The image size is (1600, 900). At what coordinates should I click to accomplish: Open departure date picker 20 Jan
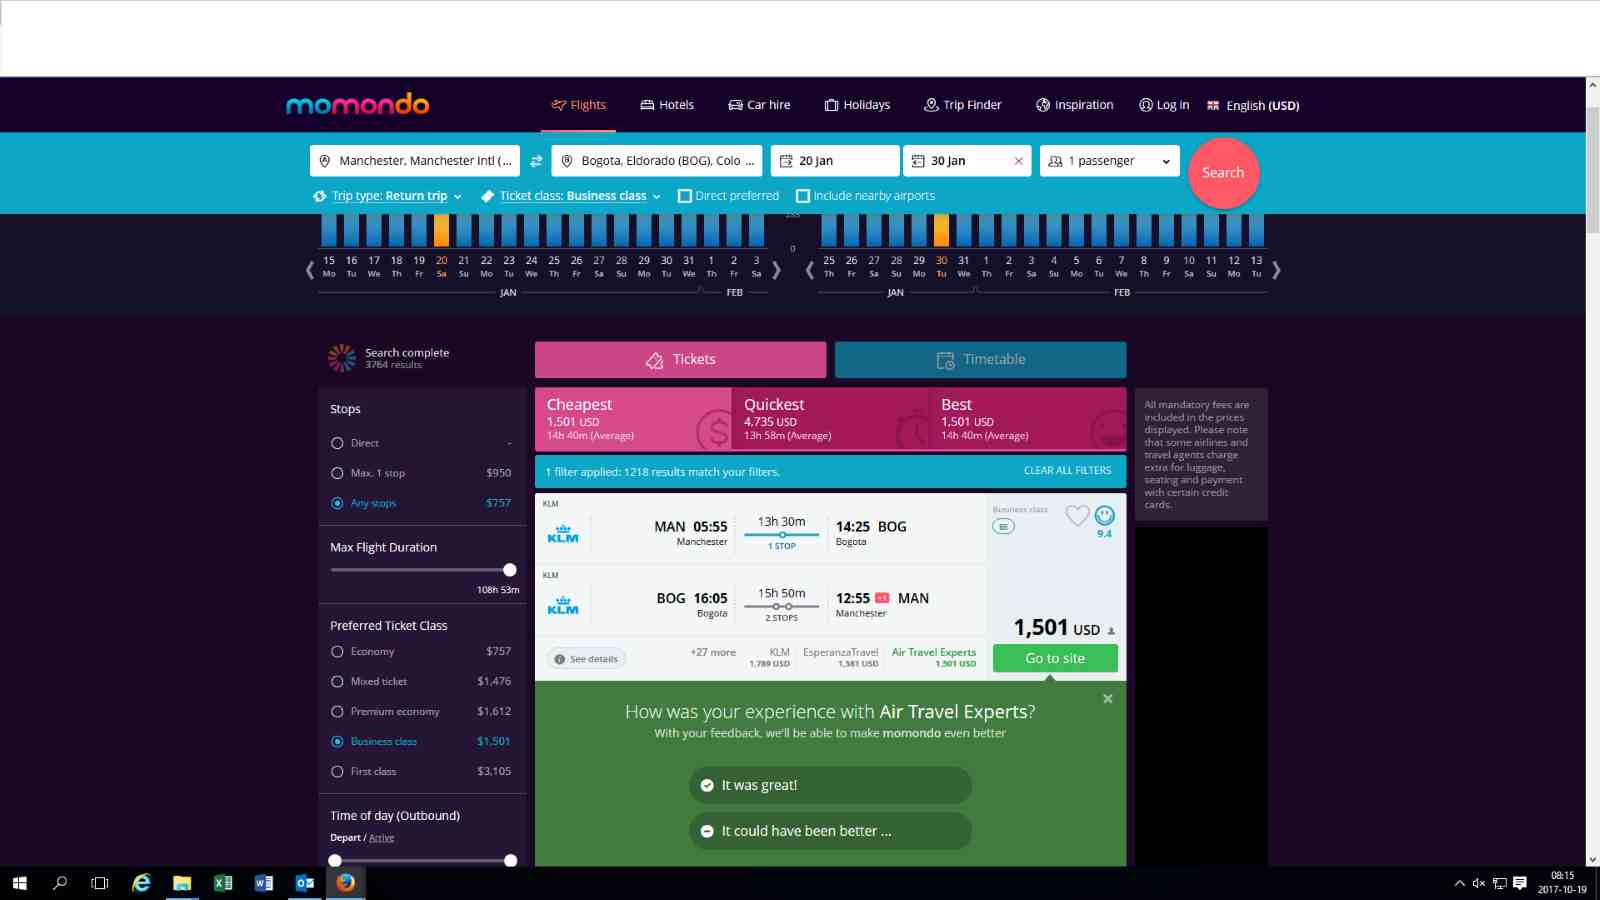(835, 161)
